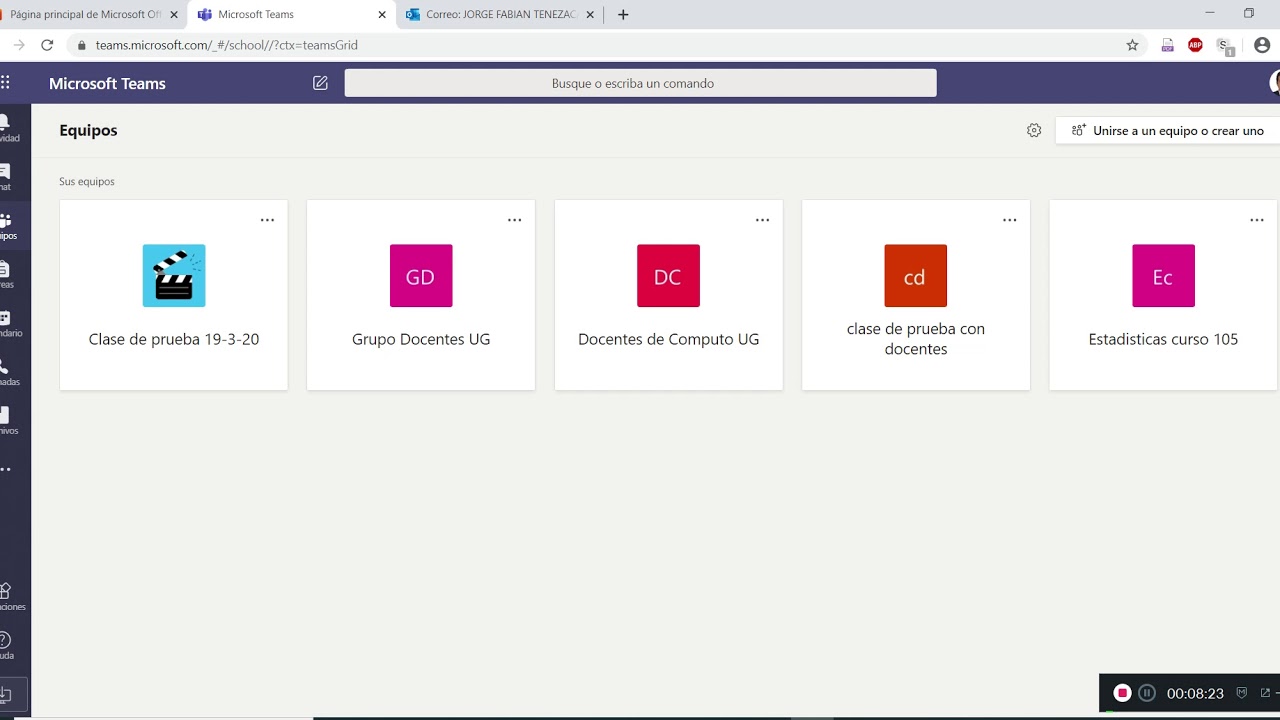
Task: Click the Microsoft Teams title in header
Action: 107,83
